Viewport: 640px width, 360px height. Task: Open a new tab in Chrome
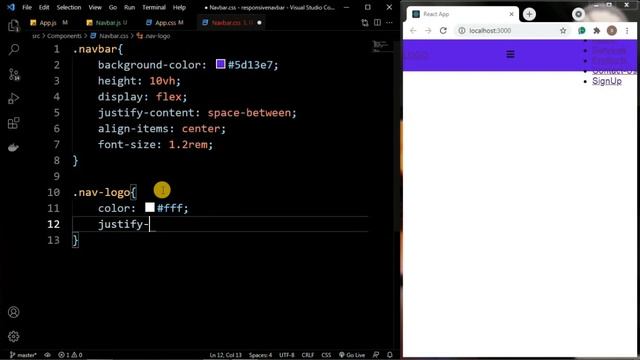(529, 14)
